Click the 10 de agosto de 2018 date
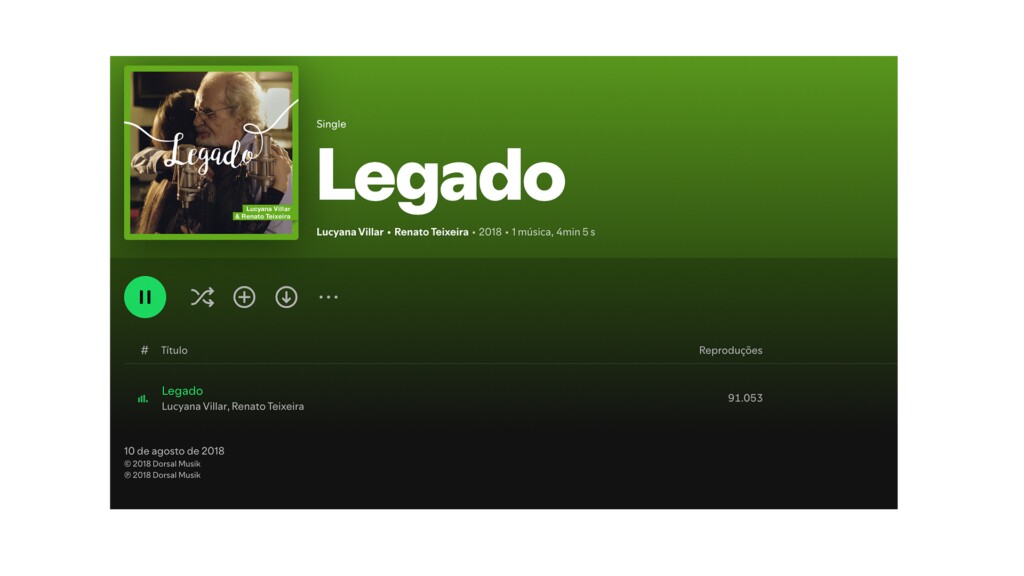The height and width of the screenshot is (576, 1024). [174, 451]
